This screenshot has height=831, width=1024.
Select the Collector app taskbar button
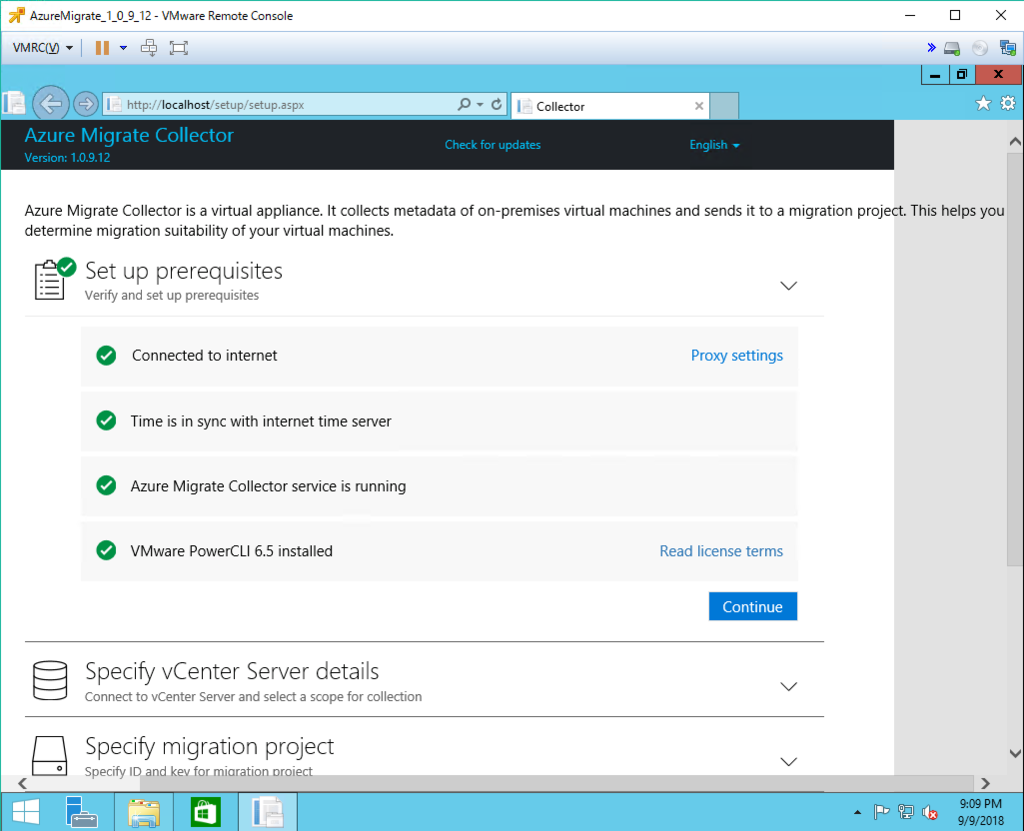click(x=268, y=812)
